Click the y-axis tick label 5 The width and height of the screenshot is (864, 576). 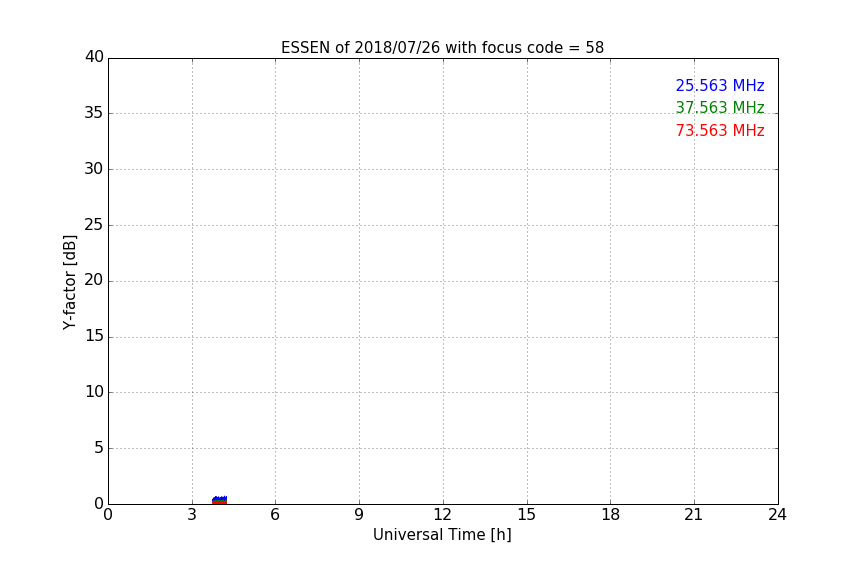point(99,448)
